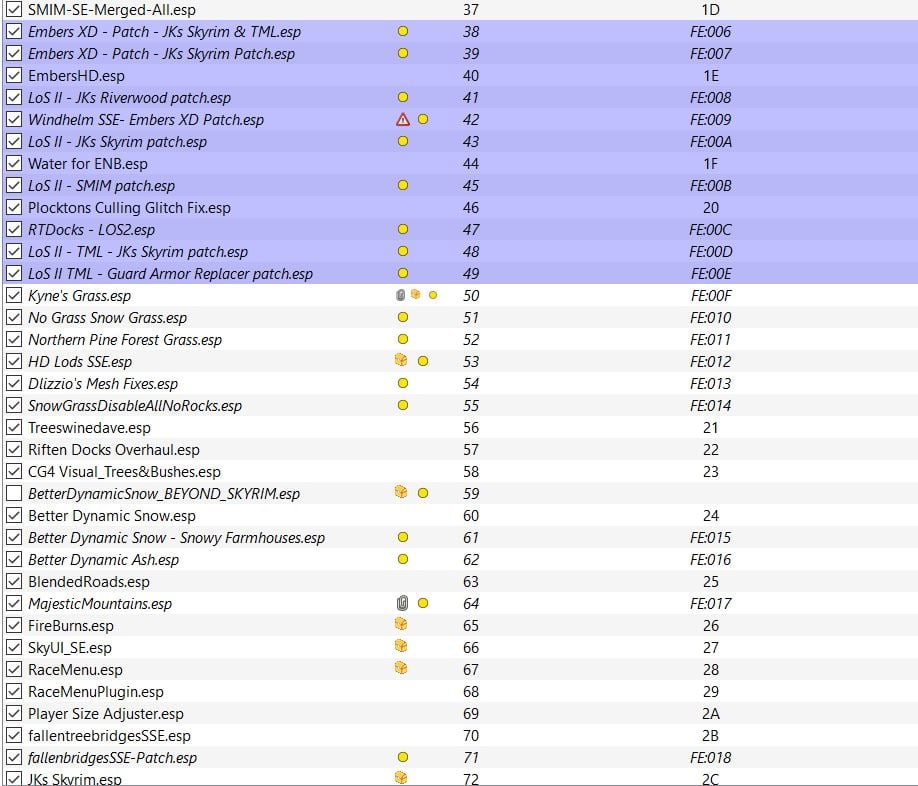Click the yellow light flag on HD Lods SSE.esp
The image size is (918, 786).
(x=423, y=362)
